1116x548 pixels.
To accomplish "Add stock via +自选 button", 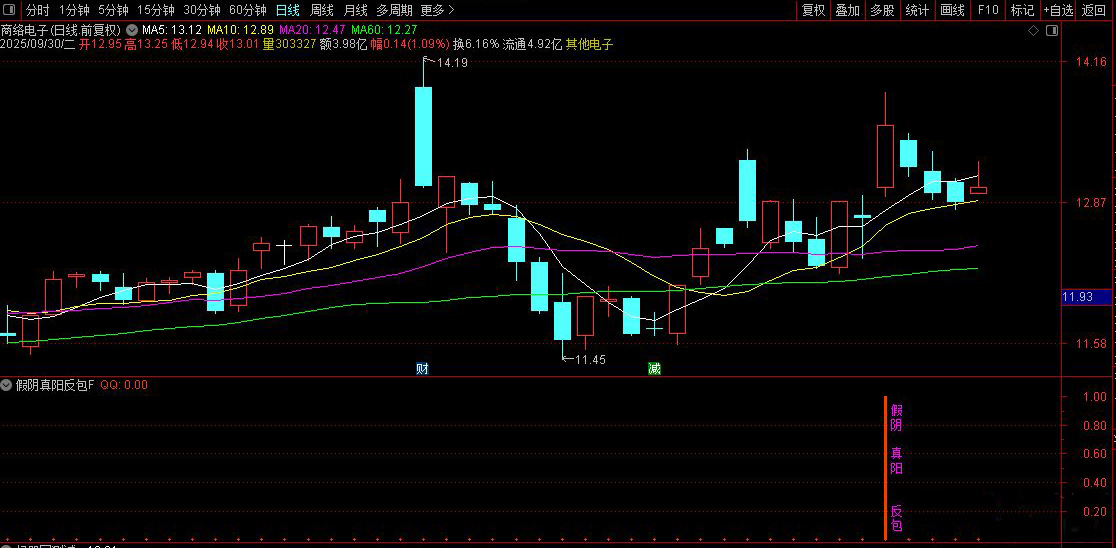I will [1058, 11].
